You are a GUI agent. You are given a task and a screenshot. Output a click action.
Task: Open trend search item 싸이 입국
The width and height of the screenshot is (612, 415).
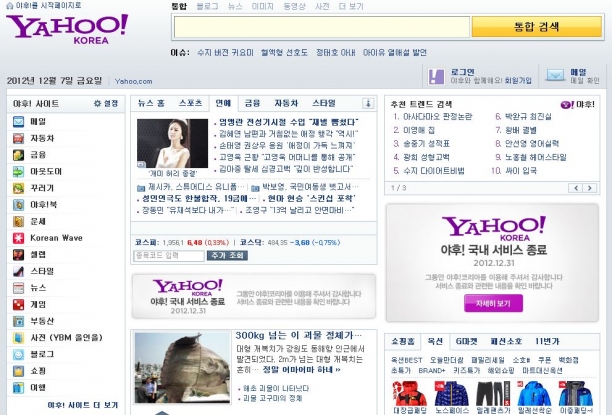[x=521, y=171]
